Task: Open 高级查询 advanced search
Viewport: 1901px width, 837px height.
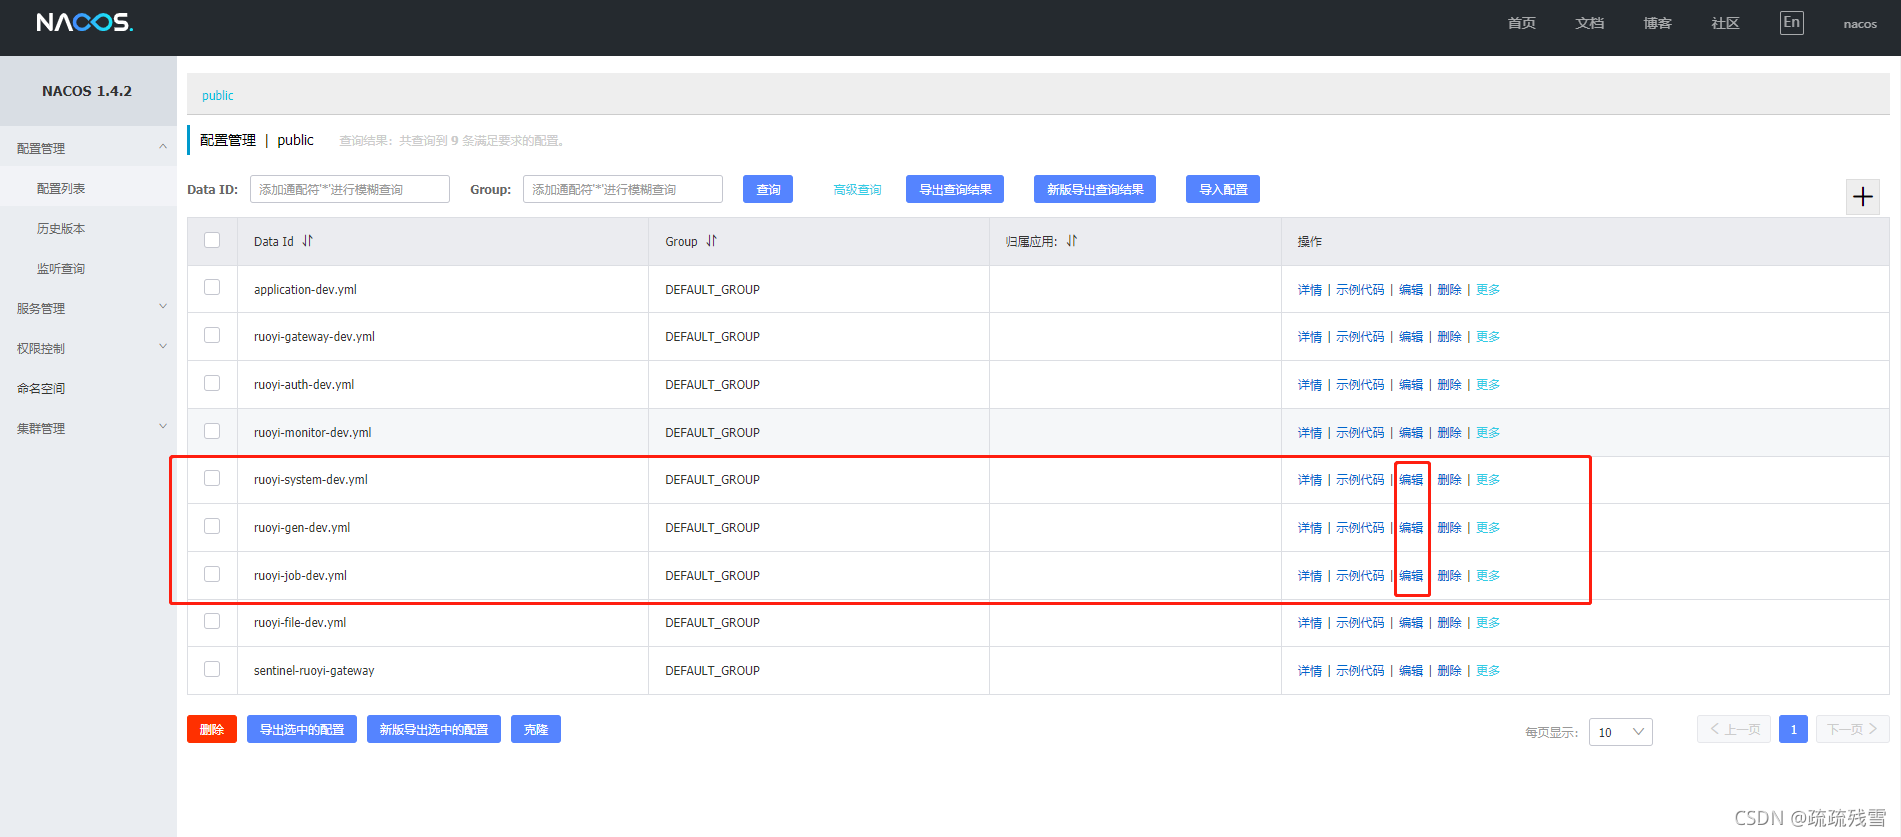Action: point(858,190)
